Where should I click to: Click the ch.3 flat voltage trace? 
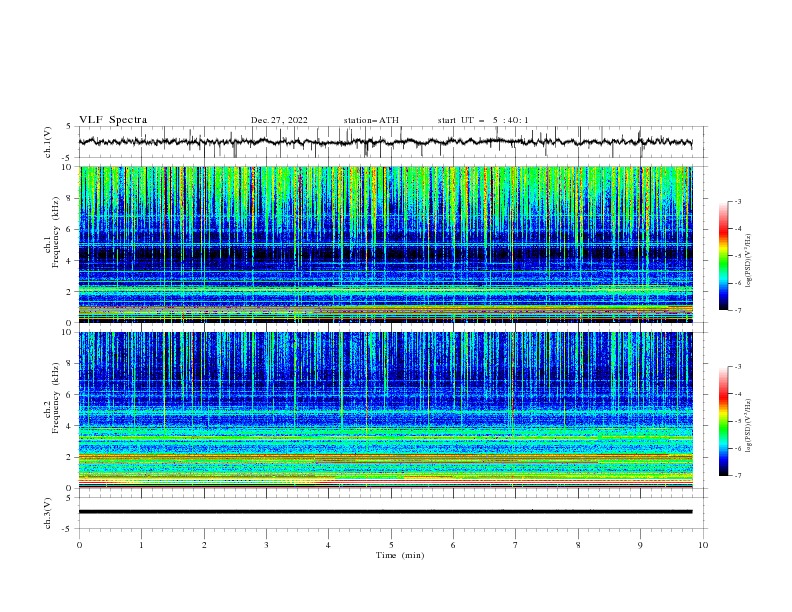click(385, 512)
